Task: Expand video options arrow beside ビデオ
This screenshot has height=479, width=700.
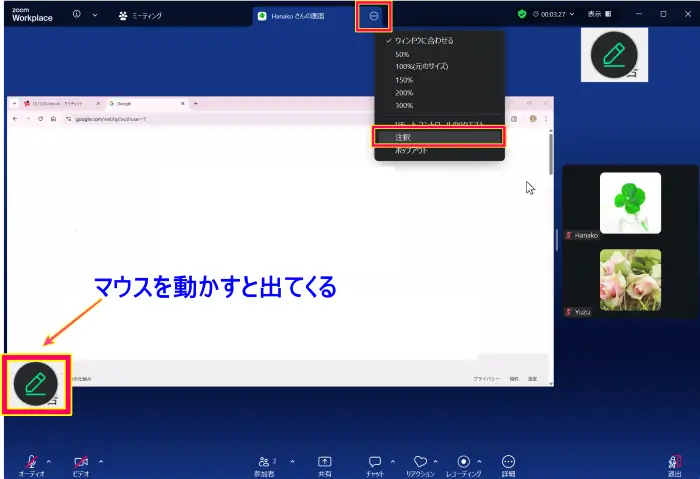Action: click(101, 461)
